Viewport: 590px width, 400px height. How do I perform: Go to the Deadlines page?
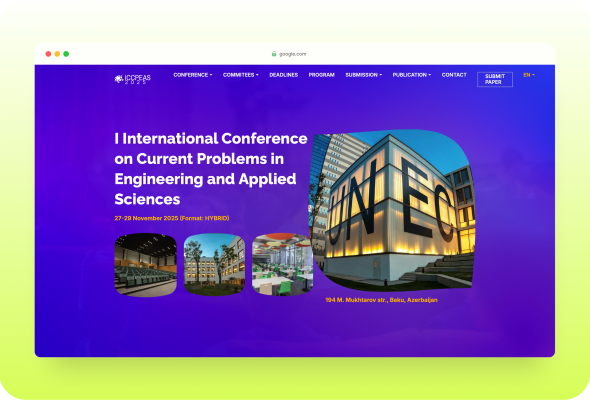click(x=284, y=75)
